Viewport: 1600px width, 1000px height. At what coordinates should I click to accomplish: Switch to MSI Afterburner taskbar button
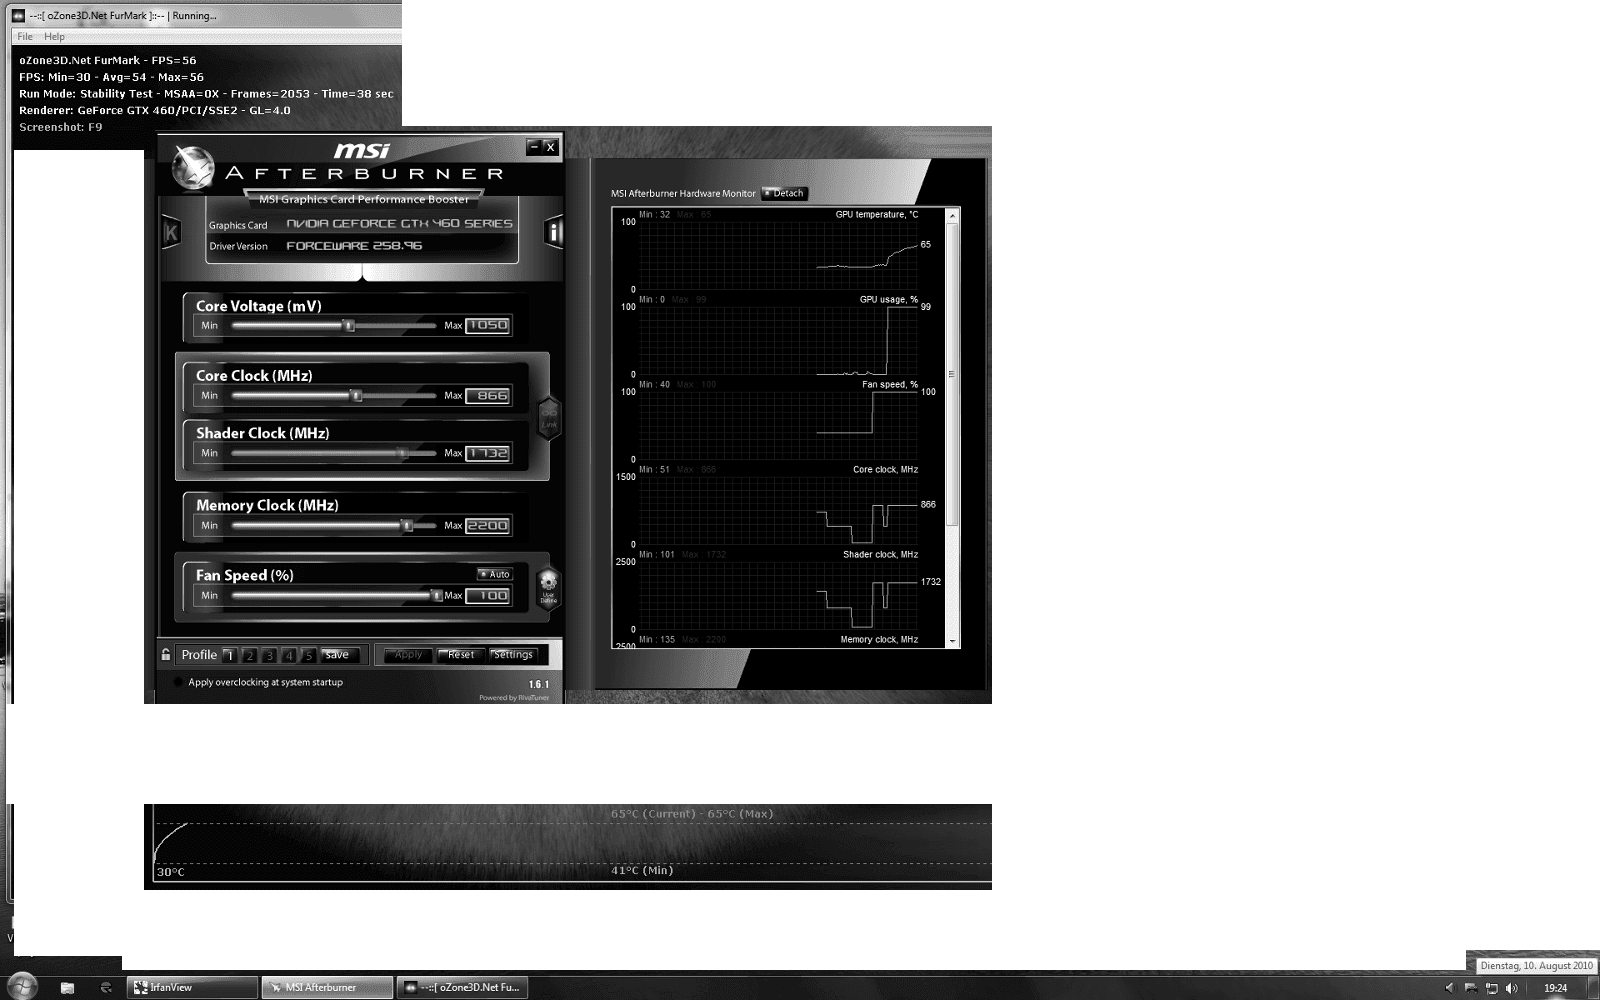pyautogui.click(x=326, y=987)
